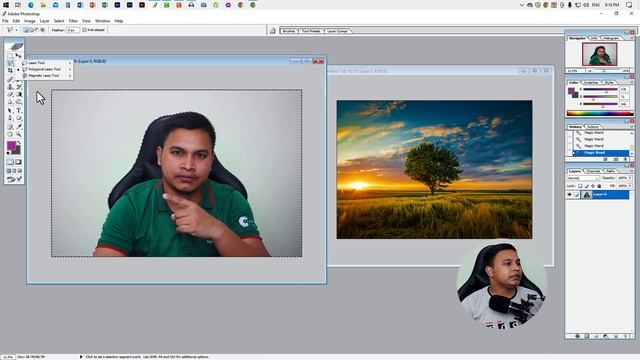Image resolution: width=640 pixels, height=360 pixels.
Task: Select the Healing Brush tool
Action: [10, 79]
